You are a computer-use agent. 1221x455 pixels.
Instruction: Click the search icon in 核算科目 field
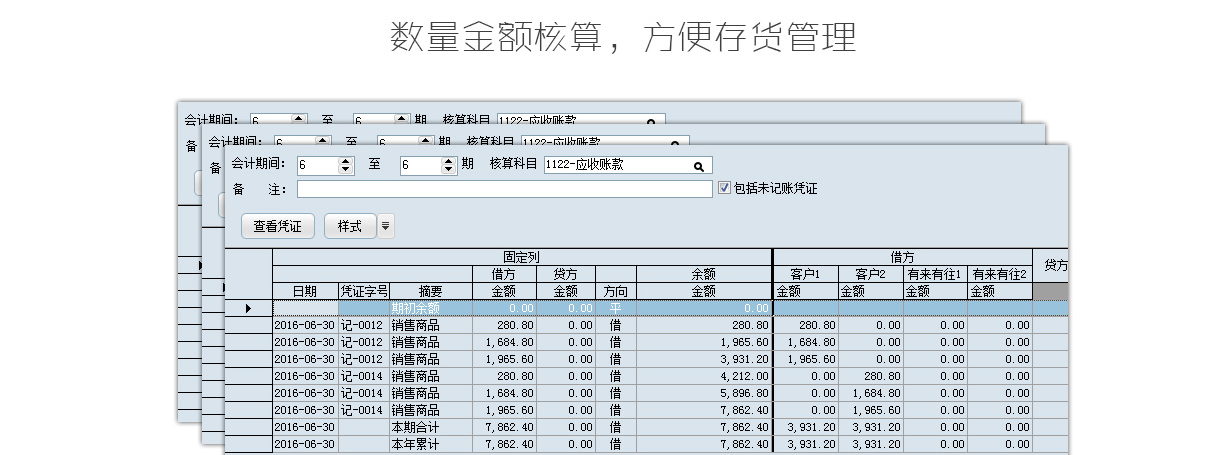coord(699,166)
